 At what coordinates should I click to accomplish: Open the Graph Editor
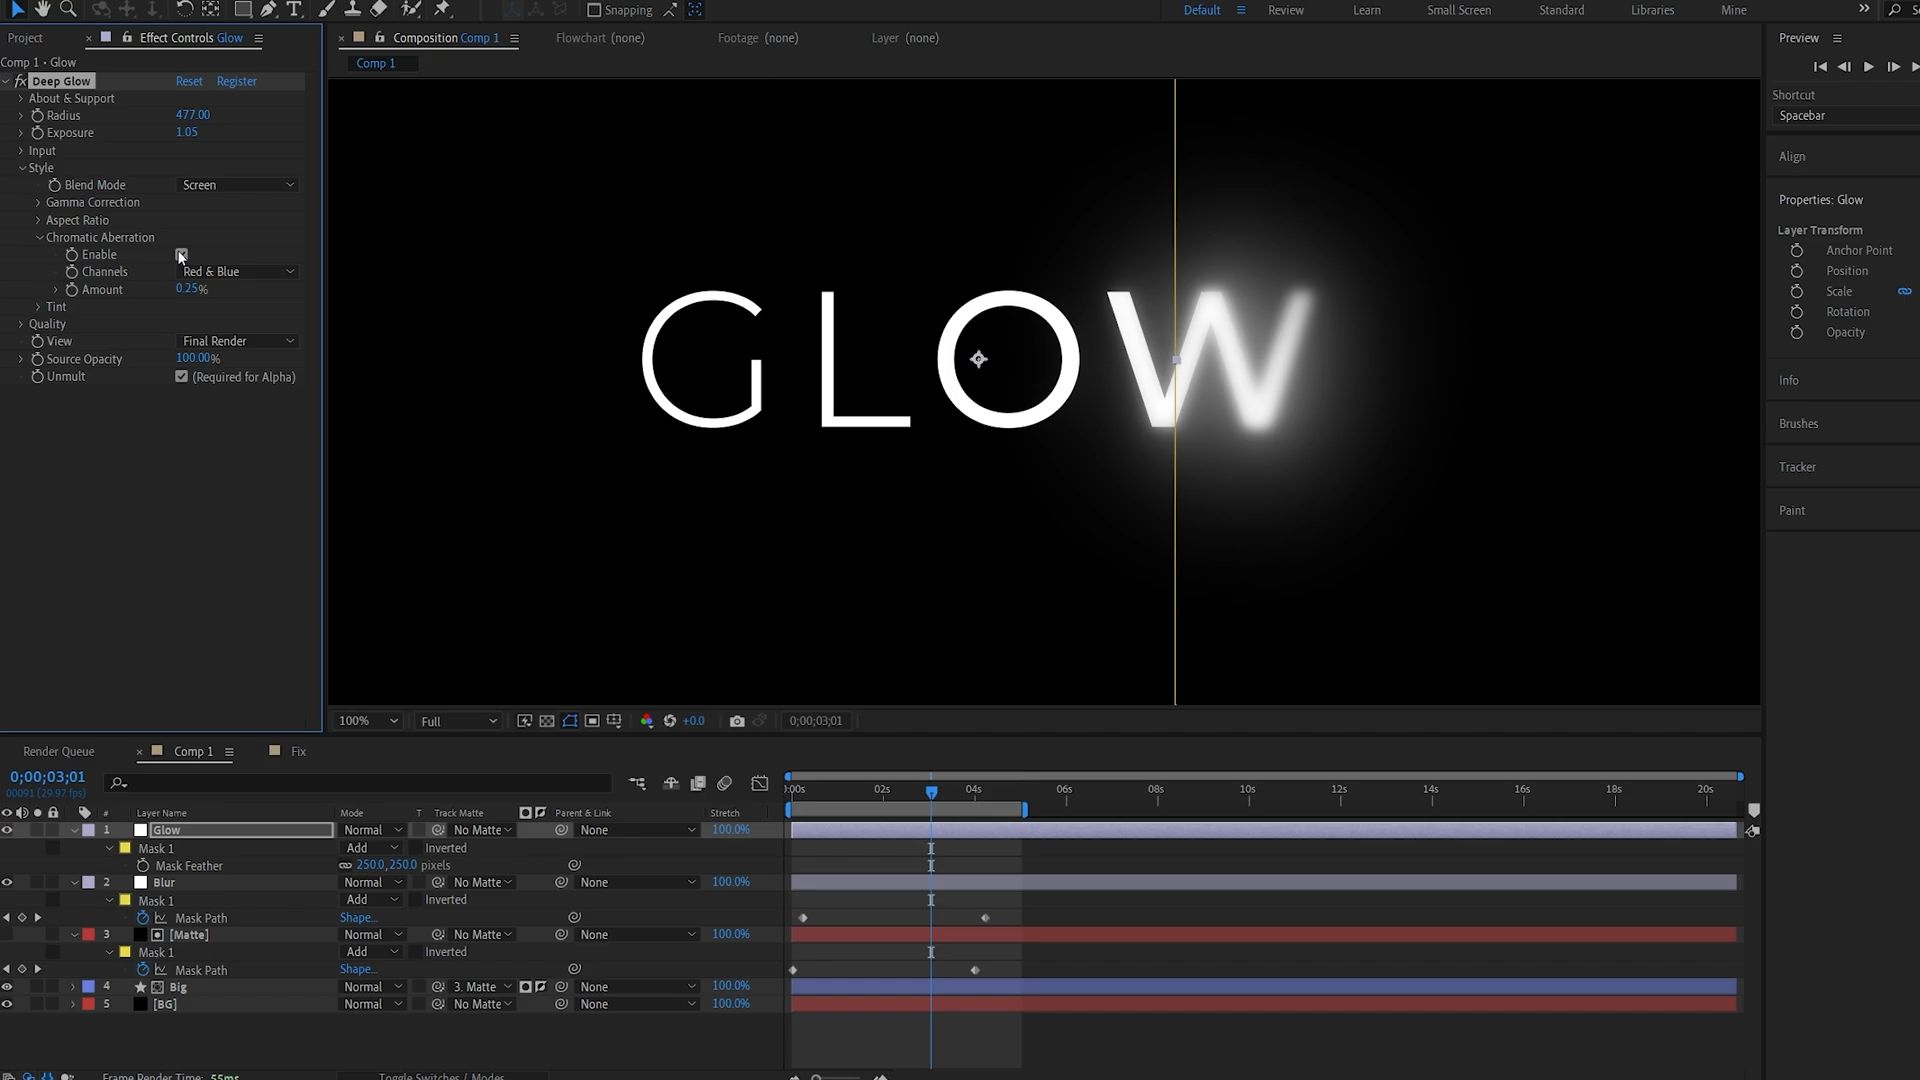pyautogui.click(x=760, y=783)
